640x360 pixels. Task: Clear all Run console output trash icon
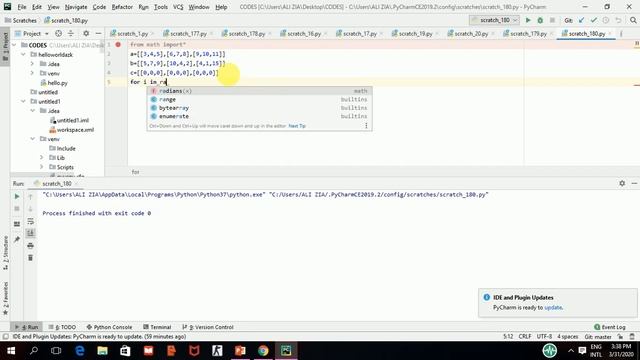(x=31, y=258)
